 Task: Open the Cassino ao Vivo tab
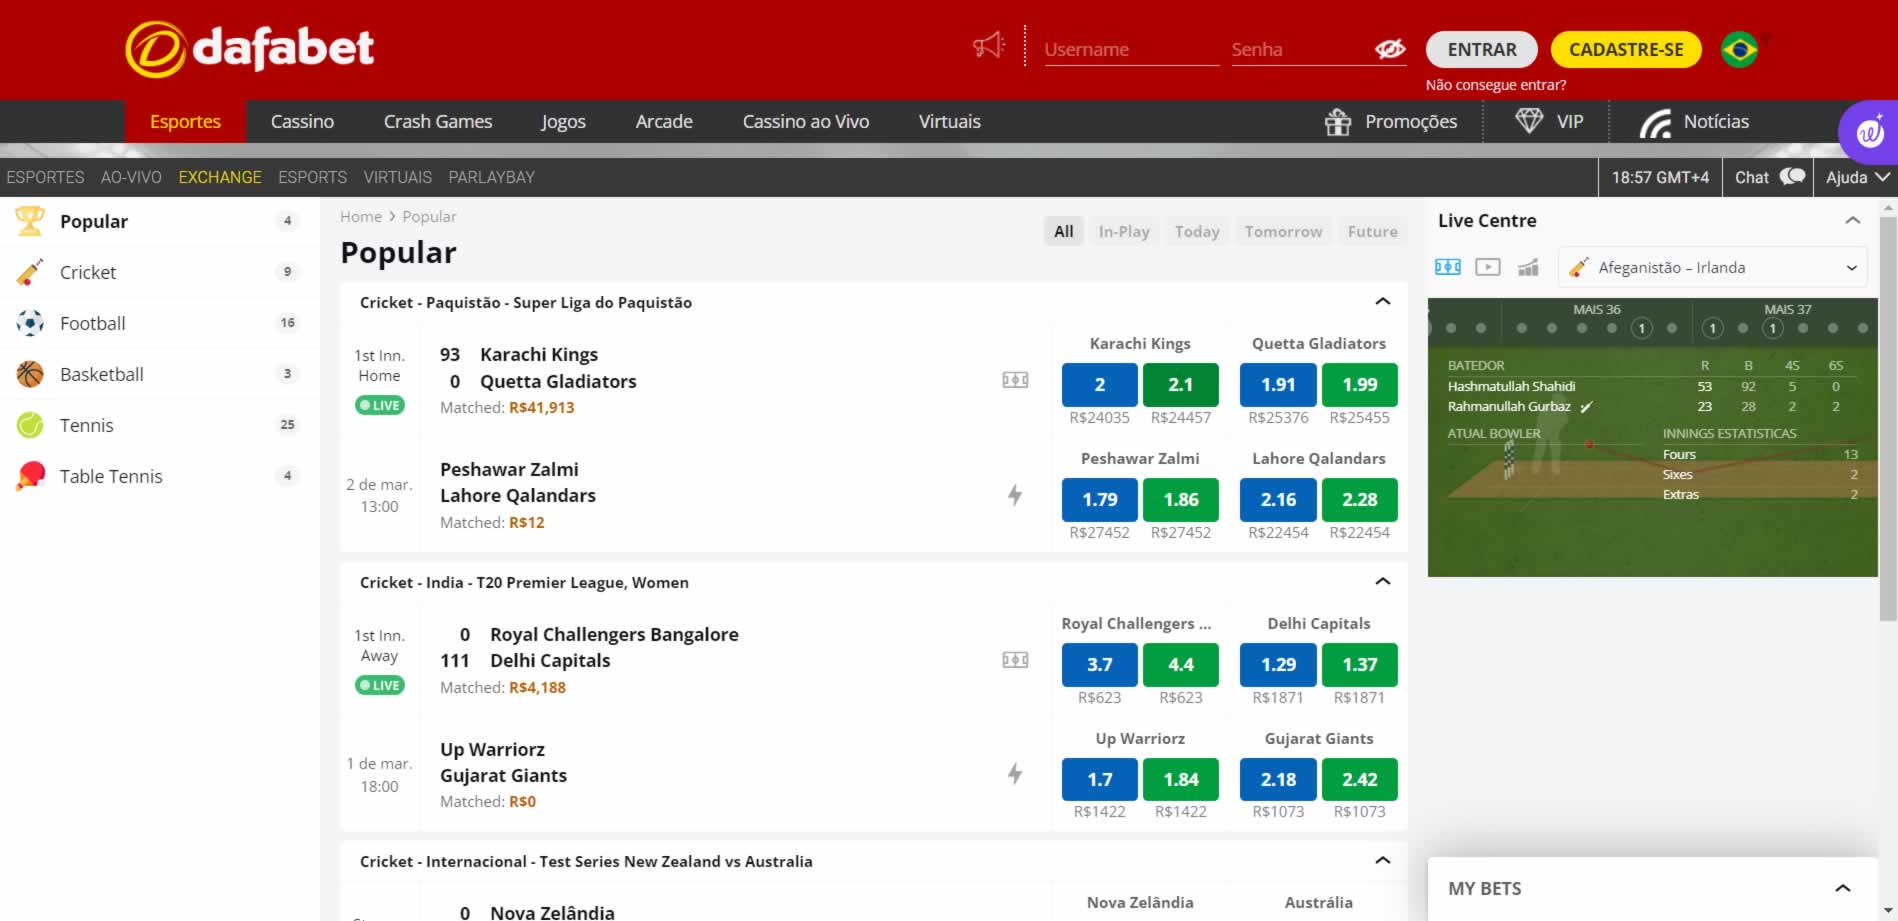[x=806, y=121]
